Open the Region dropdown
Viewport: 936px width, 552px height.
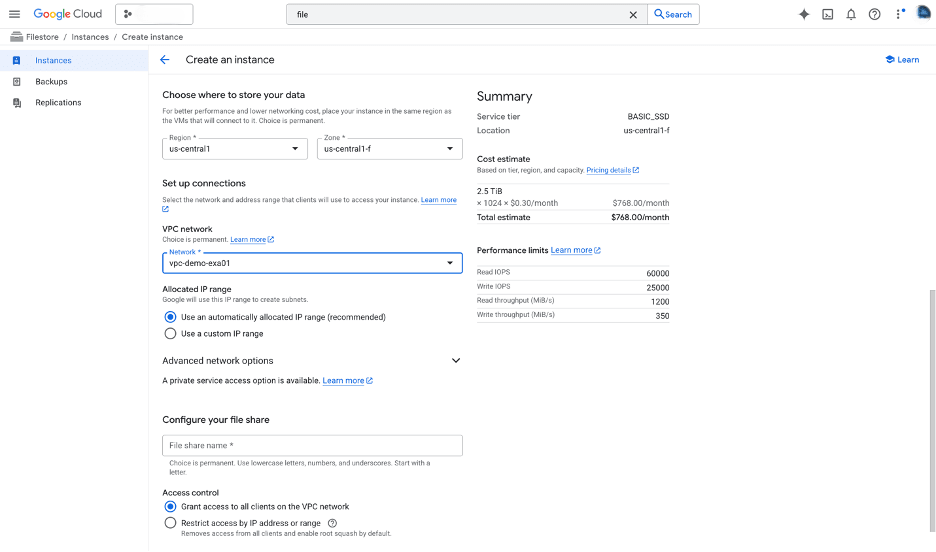point(235,149)
